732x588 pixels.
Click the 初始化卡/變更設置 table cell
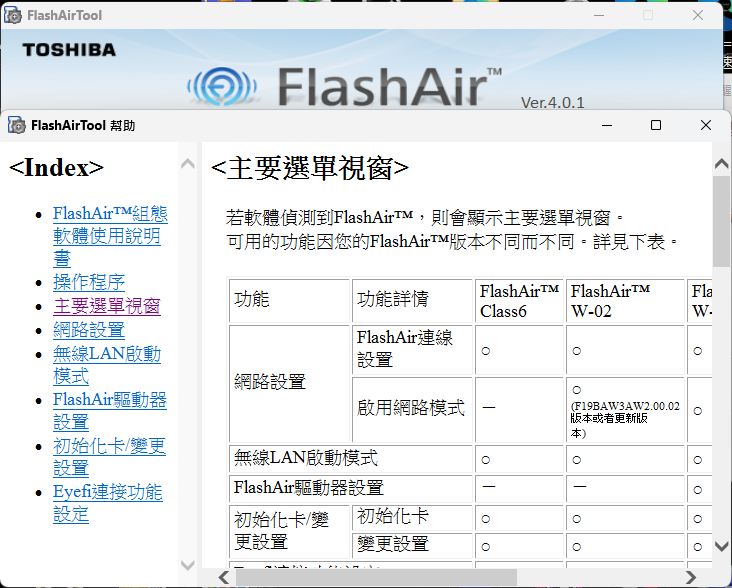click(289, 532)
